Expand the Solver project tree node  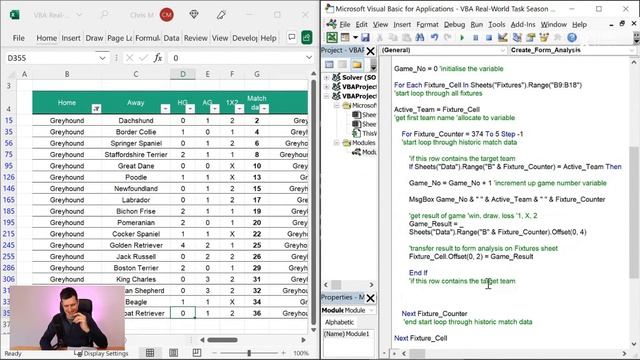click(326, 77)
